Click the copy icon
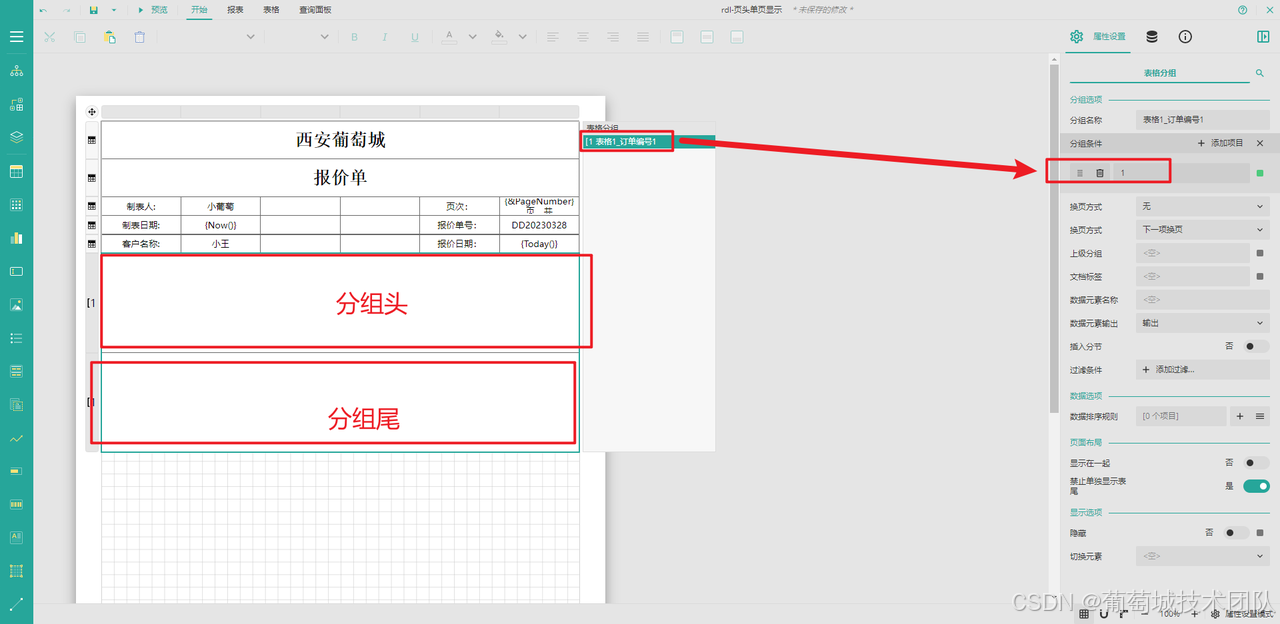Screen dimensions: 1280x624 (80, 37)
